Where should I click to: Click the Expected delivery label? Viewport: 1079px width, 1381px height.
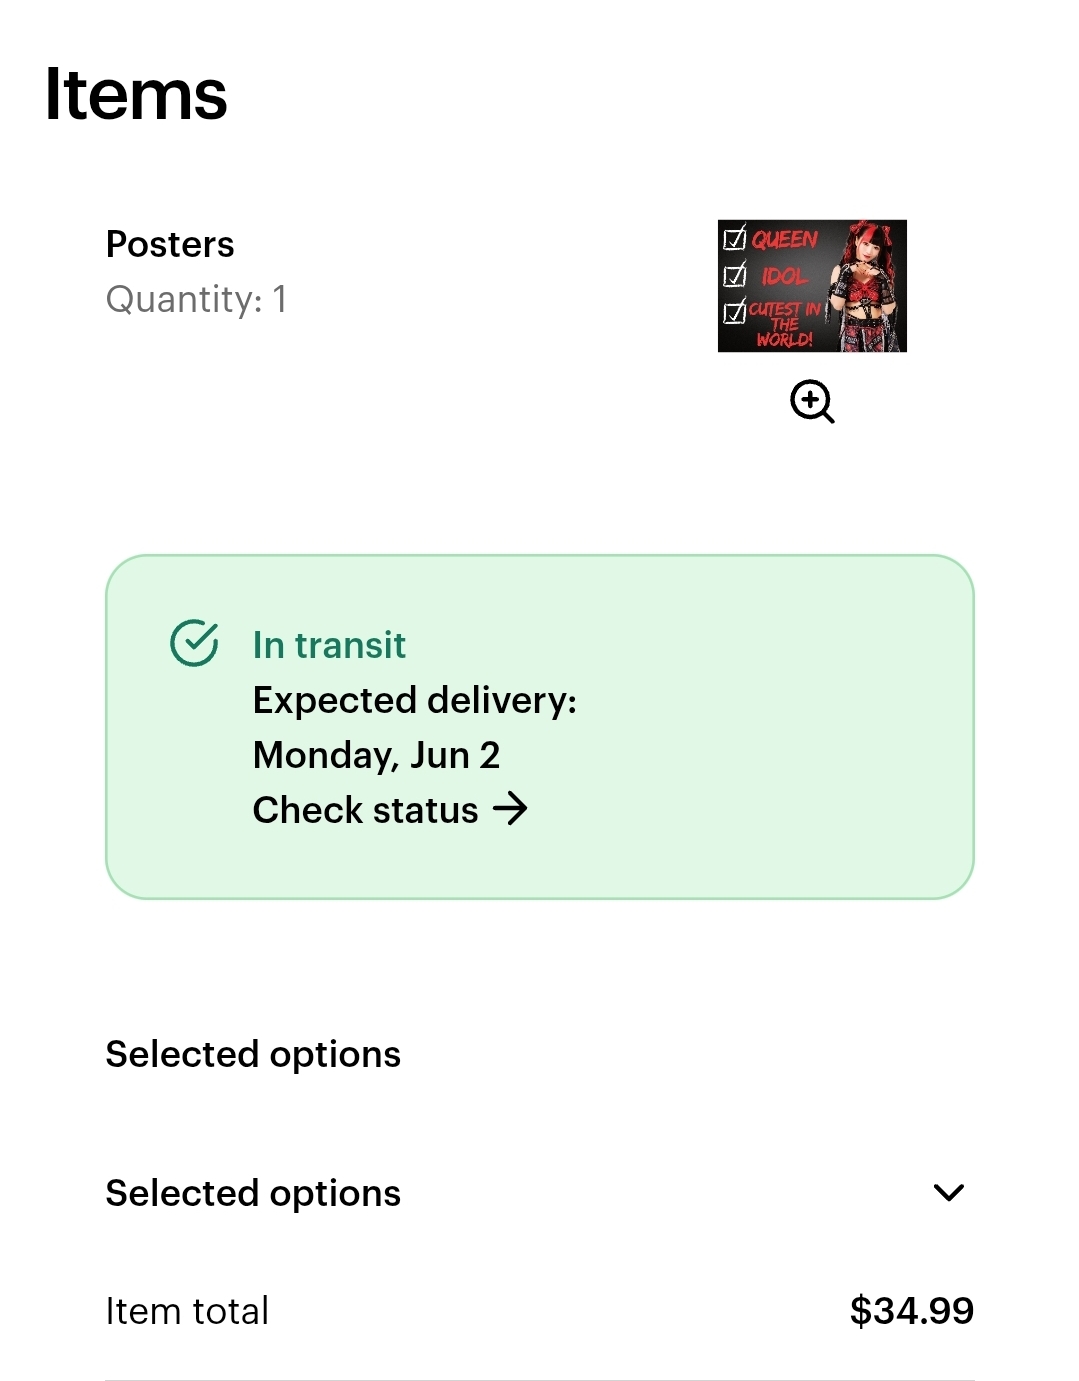[x=415, y=700]
